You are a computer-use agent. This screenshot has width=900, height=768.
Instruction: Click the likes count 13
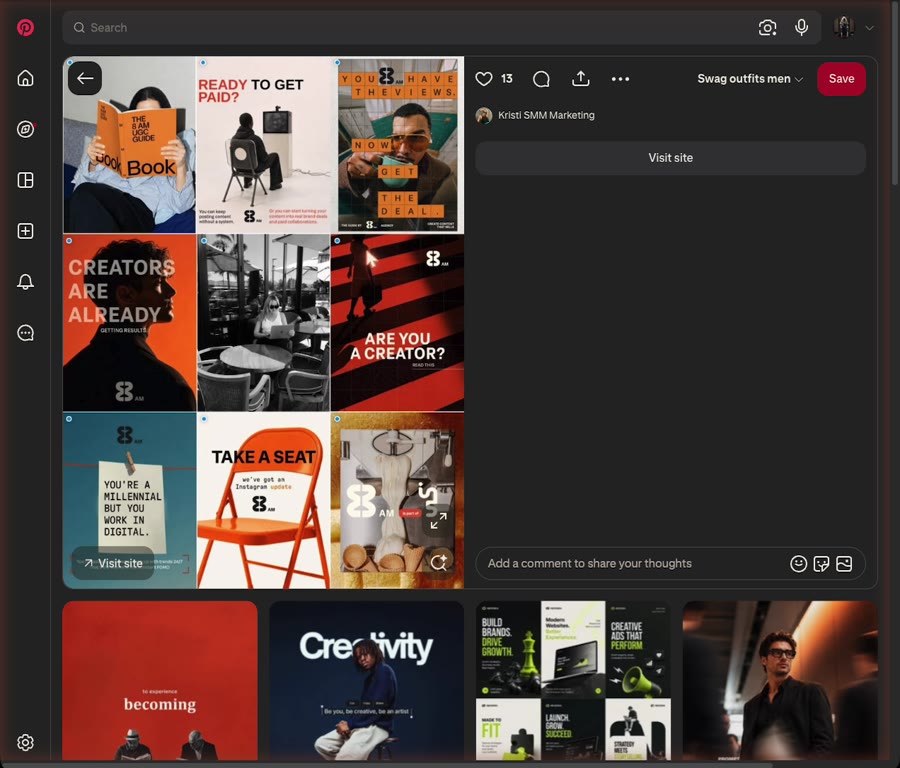click(x=507, y=79)
